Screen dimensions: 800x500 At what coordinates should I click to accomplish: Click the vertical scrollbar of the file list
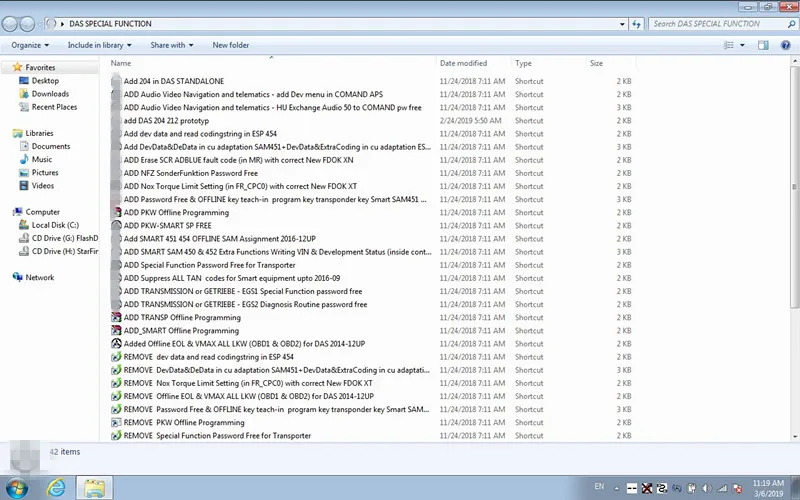(794, 186)
